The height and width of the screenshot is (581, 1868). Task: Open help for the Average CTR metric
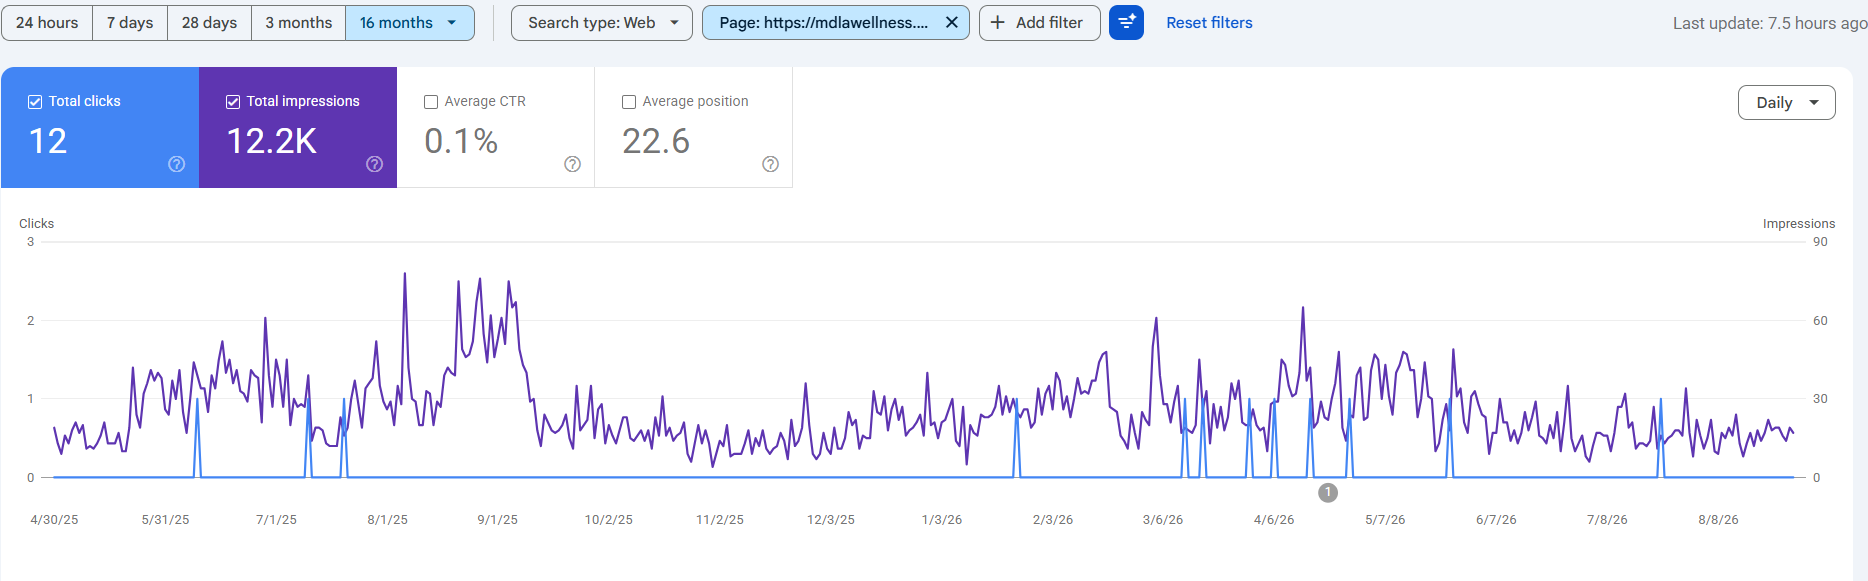click(572, 164)
